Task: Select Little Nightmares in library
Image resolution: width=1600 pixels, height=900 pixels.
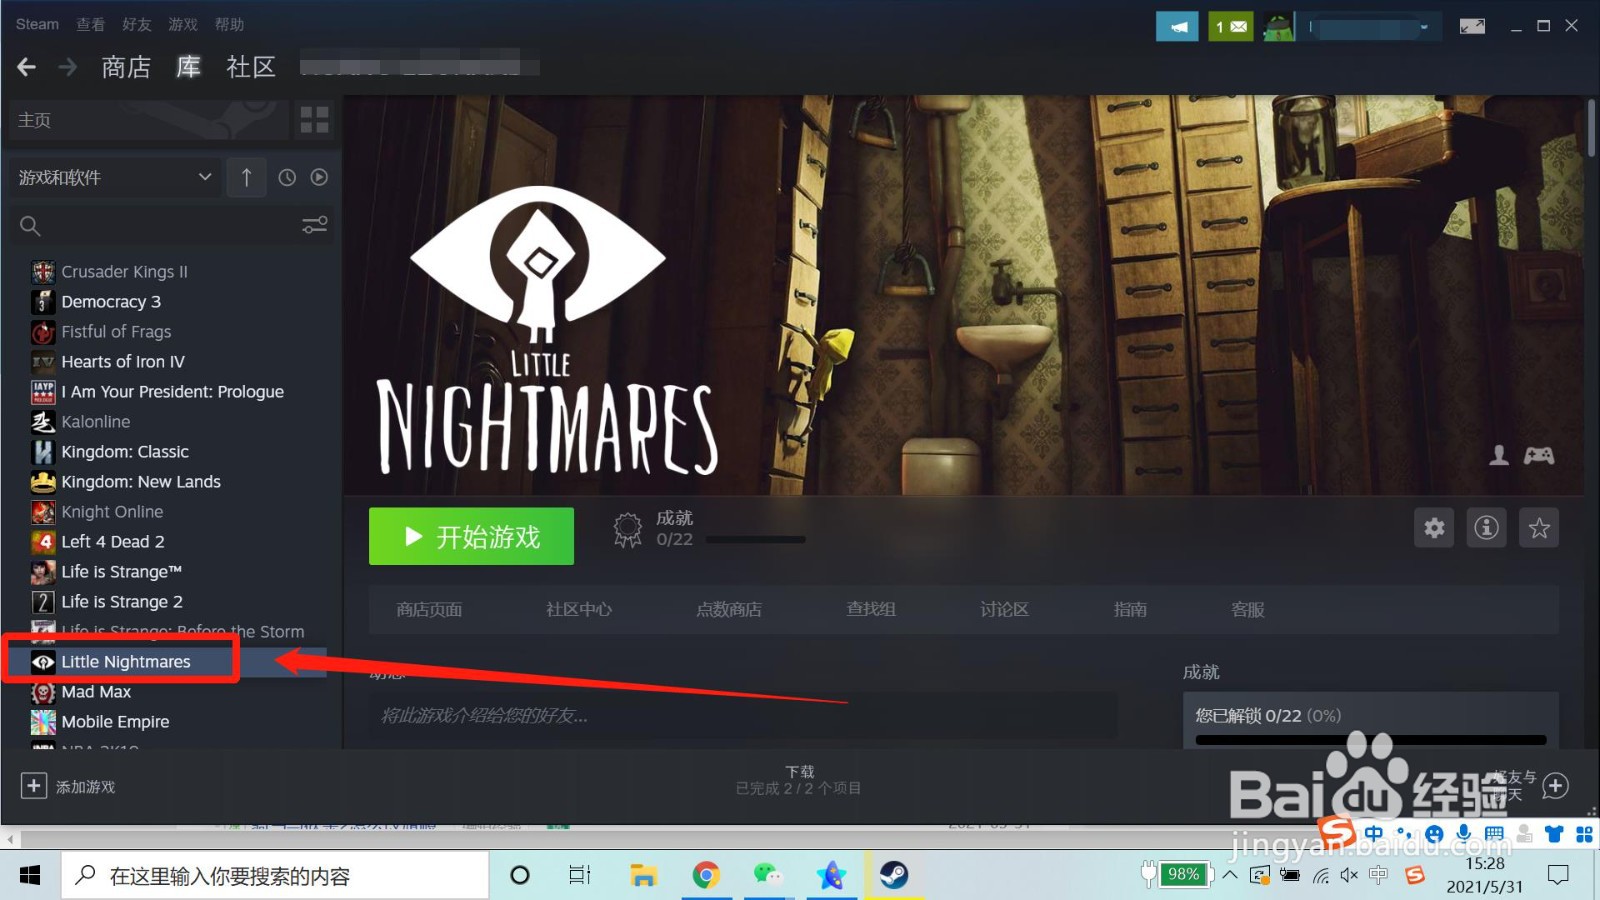Action: tap(125, 661)
